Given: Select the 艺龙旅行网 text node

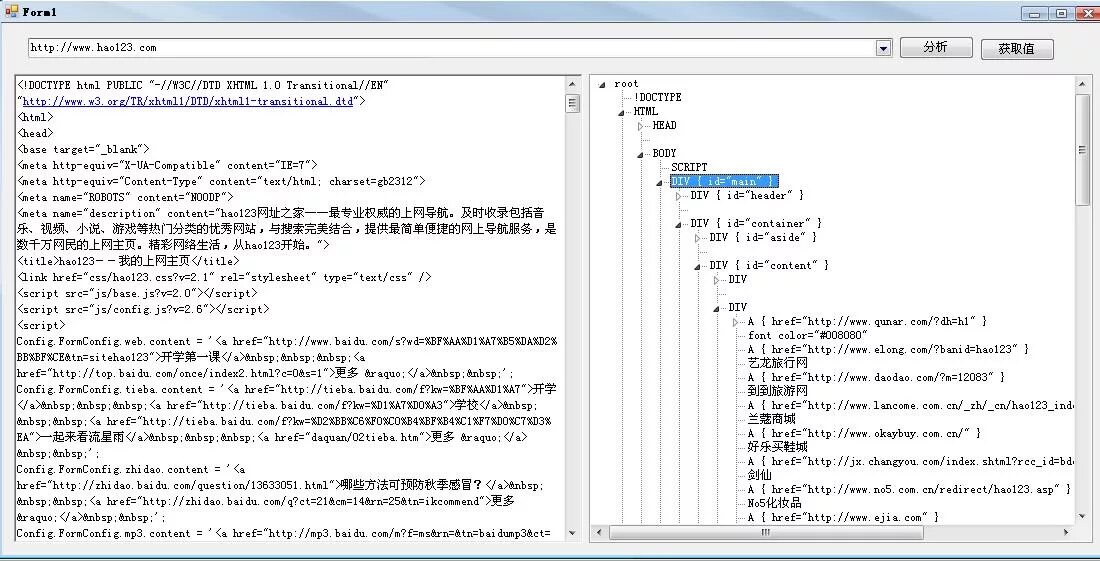Looking at the screenshot, I should click(777, 363).
